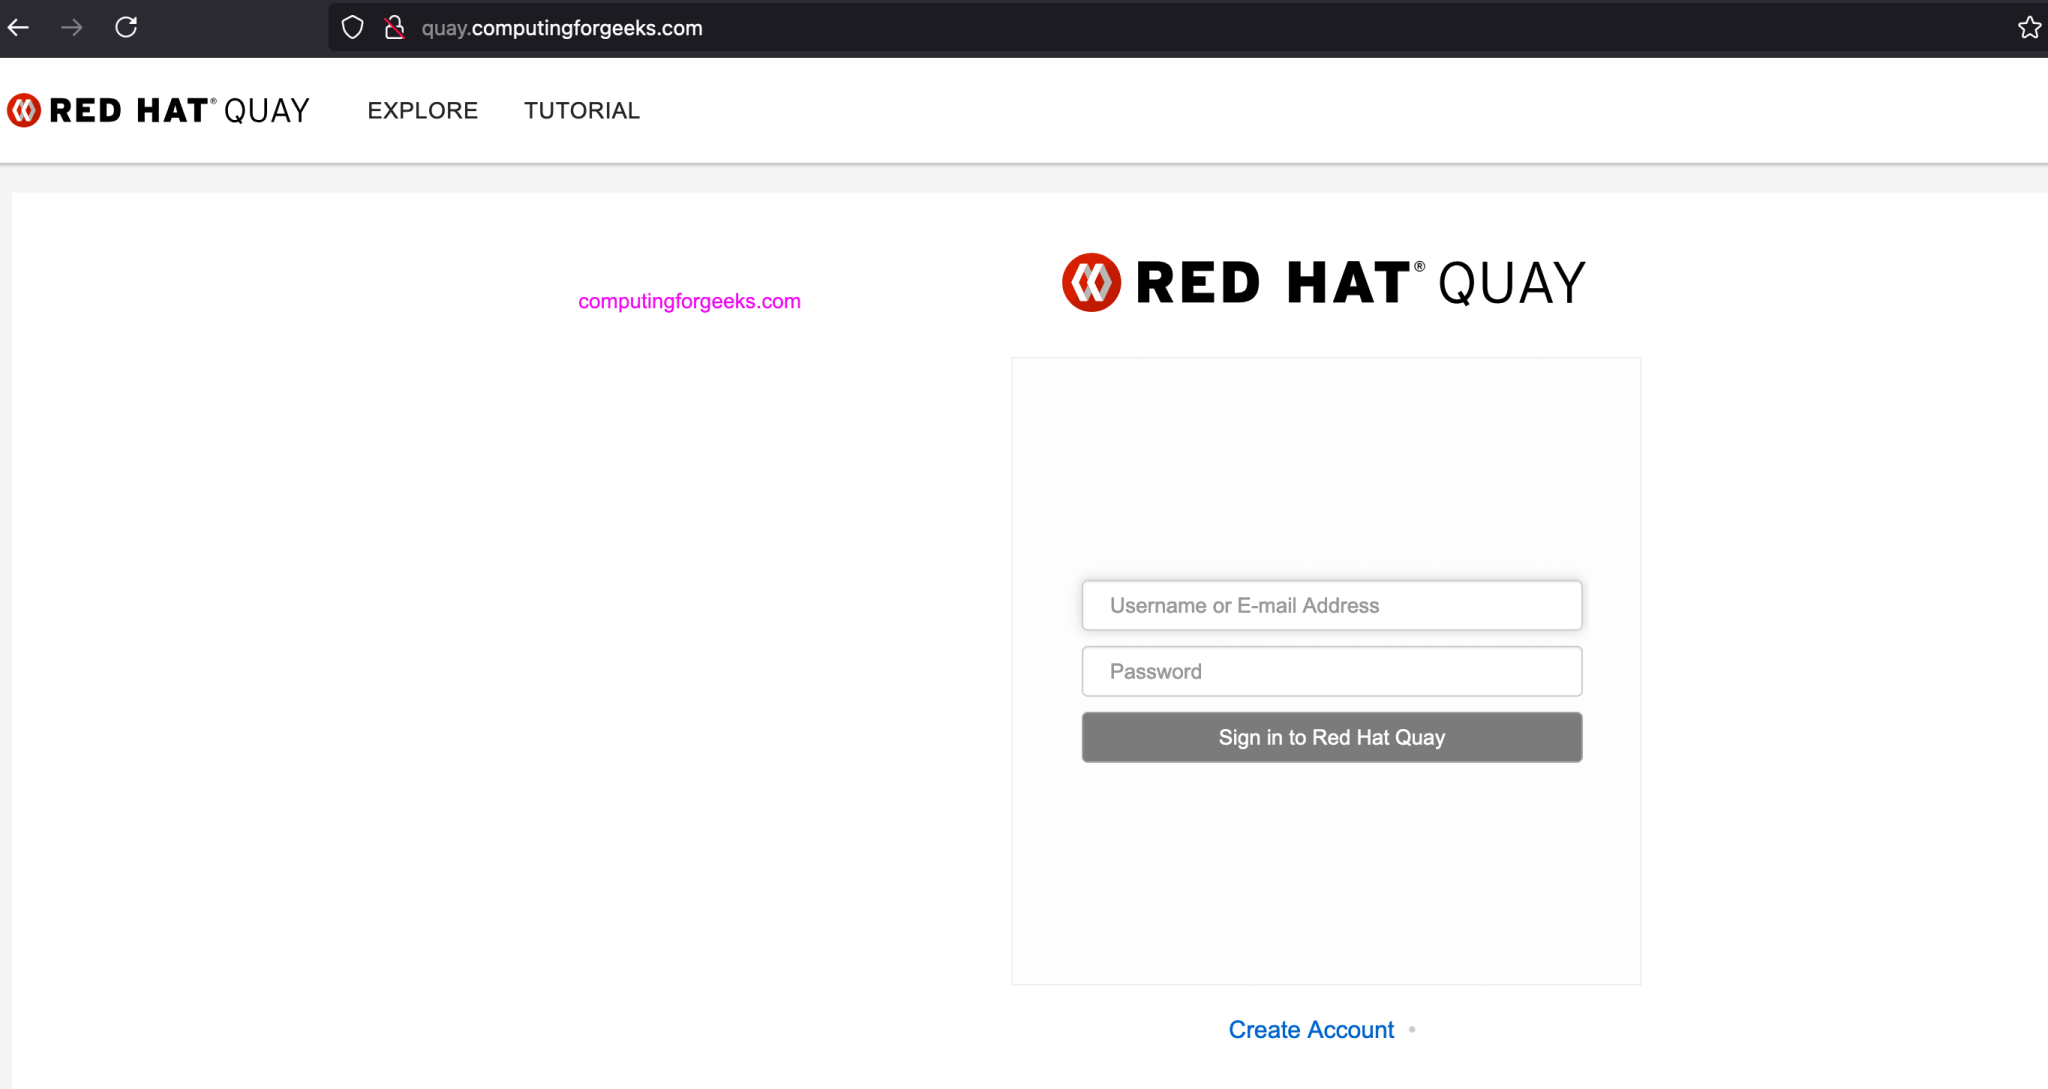This screenshot has width=2048, height=1089.
Task: Click the quay.computingforgeeks.com domain text
Action: pyautogui.click(x=560, y=27)
